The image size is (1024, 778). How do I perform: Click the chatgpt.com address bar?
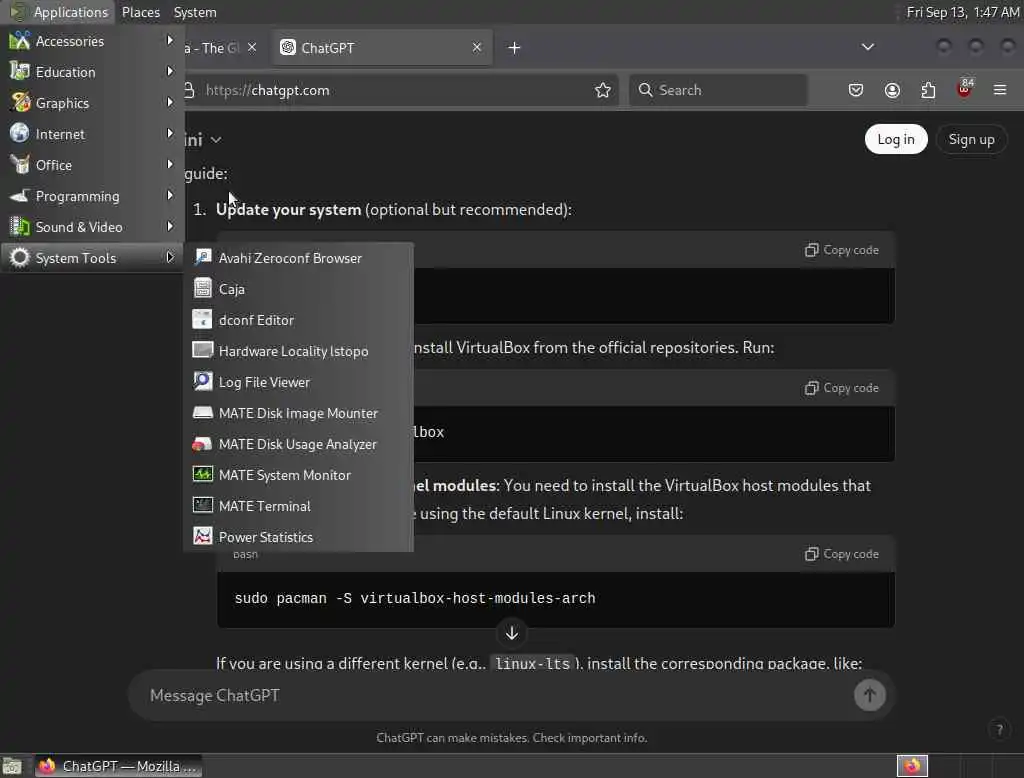tap(392, 90)
